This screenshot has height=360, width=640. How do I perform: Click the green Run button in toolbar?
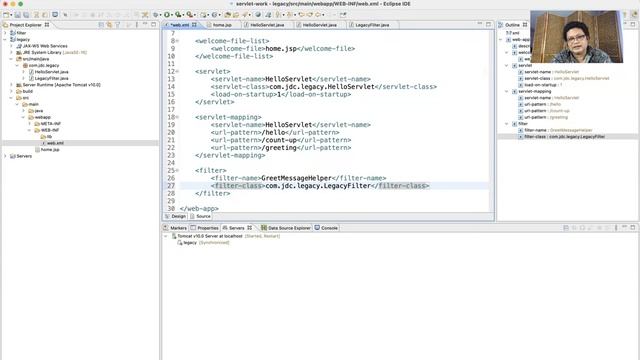167,15
